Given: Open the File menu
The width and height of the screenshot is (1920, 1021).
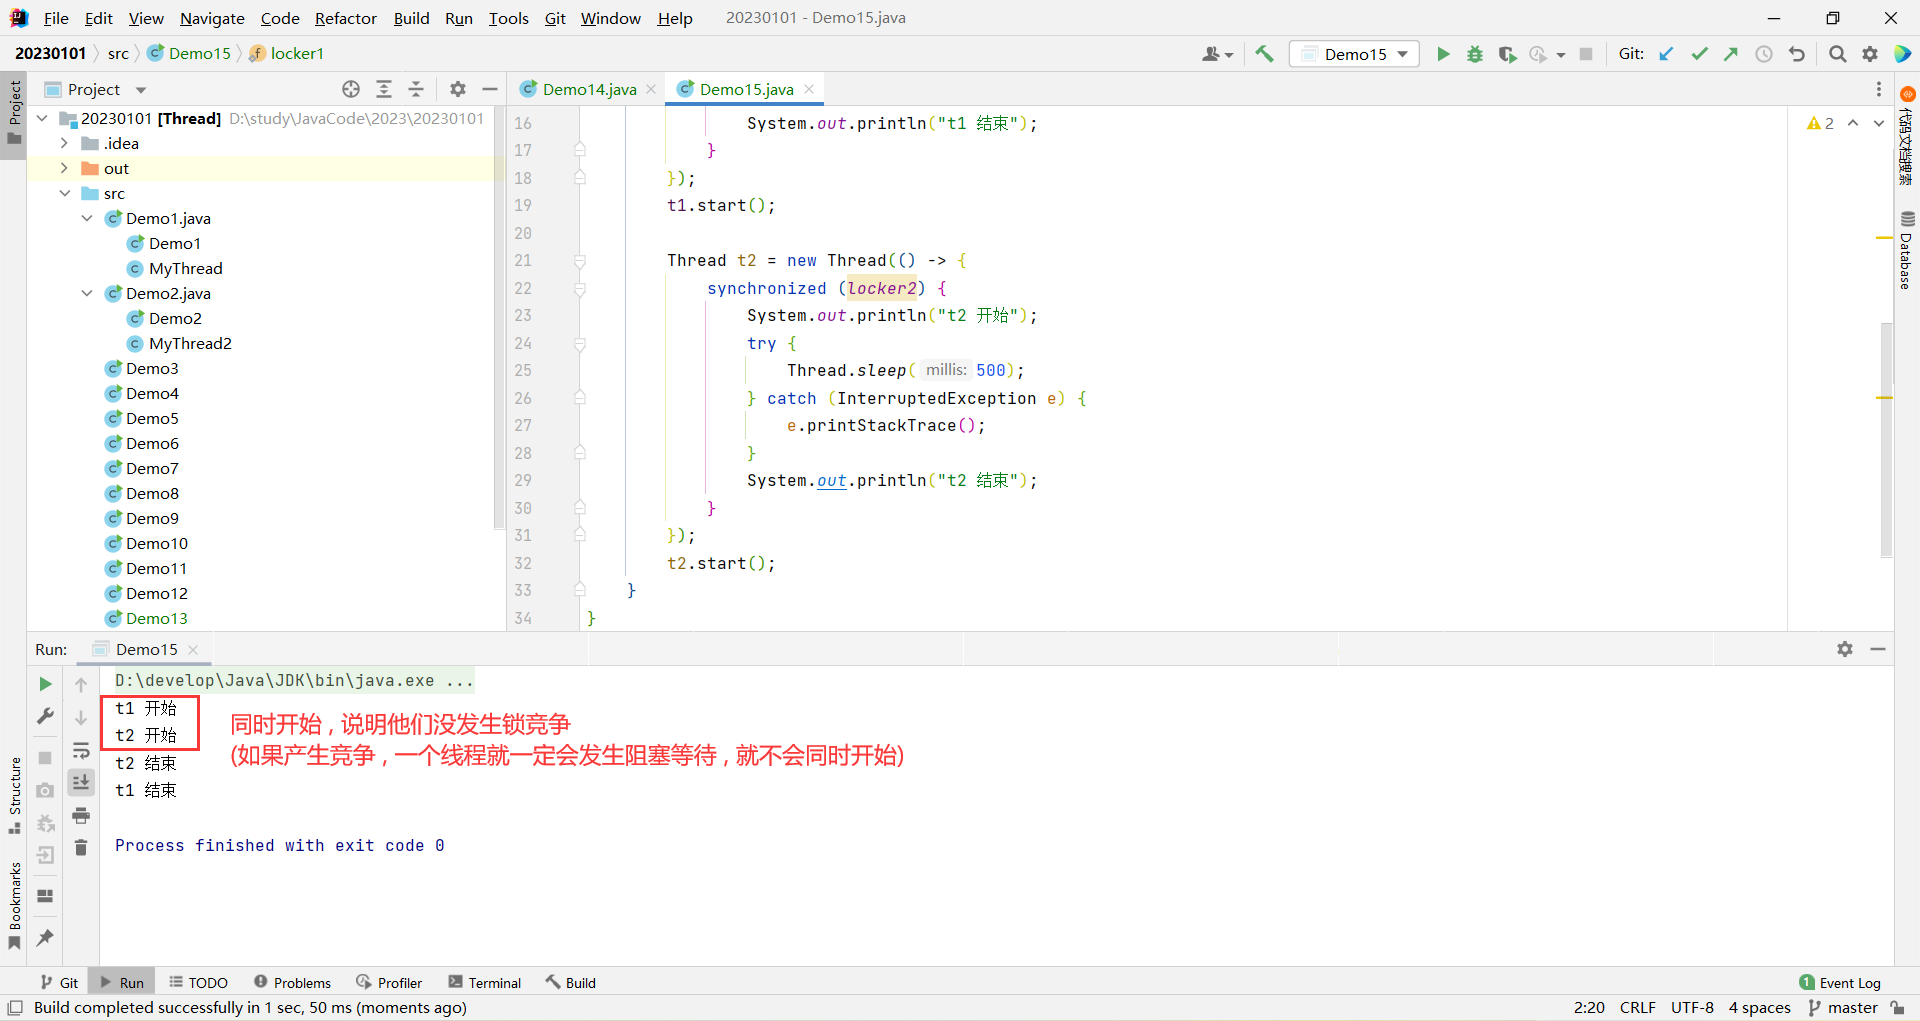Looking at the screenshot, I should pos(56,18).
